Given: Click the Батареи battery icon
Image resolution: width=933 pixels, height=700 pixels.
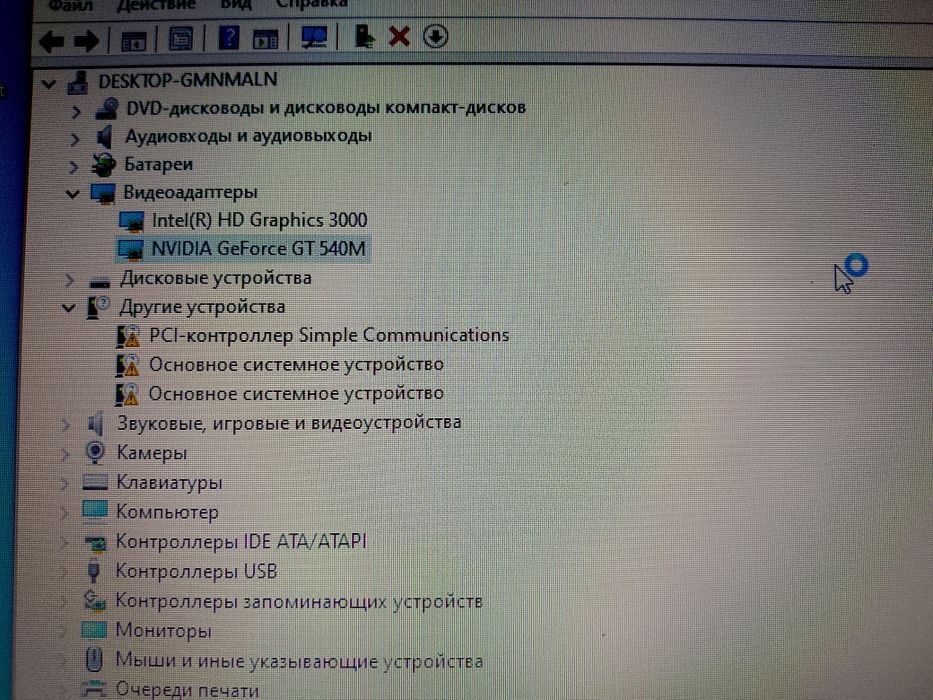Looking at the screenshot, I should 103,165.
